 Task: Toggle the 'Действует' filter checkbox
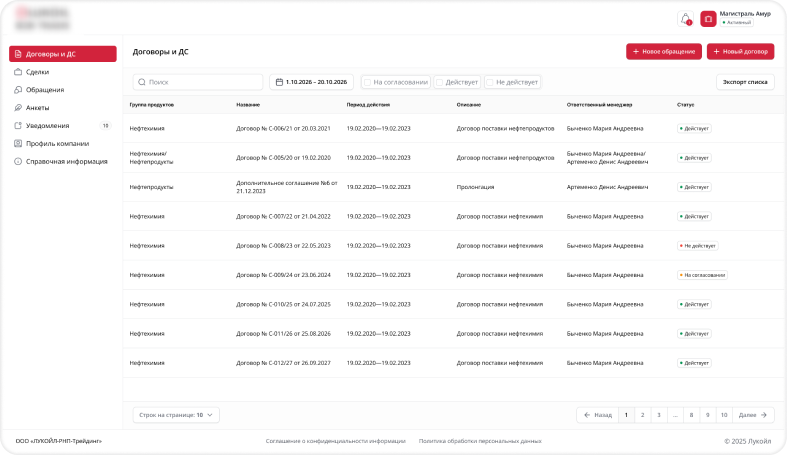(x=439, y=82)
